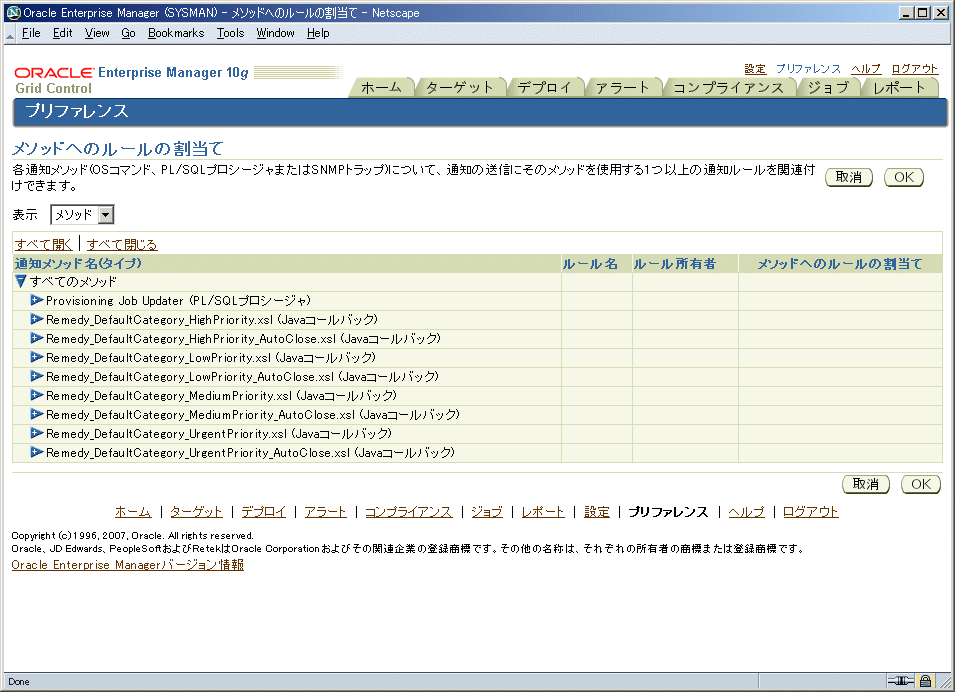This screenshot has height=692, width=955.
Task: Switch to the デプロイ tab
Action: tap(544, 88)
